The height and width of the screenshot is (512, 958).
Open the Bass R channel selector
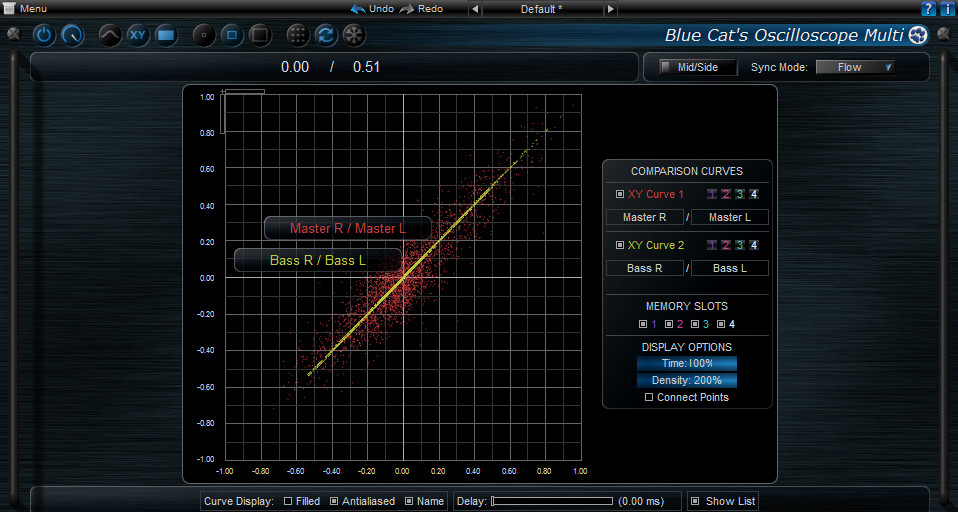[x=645, y=268]
